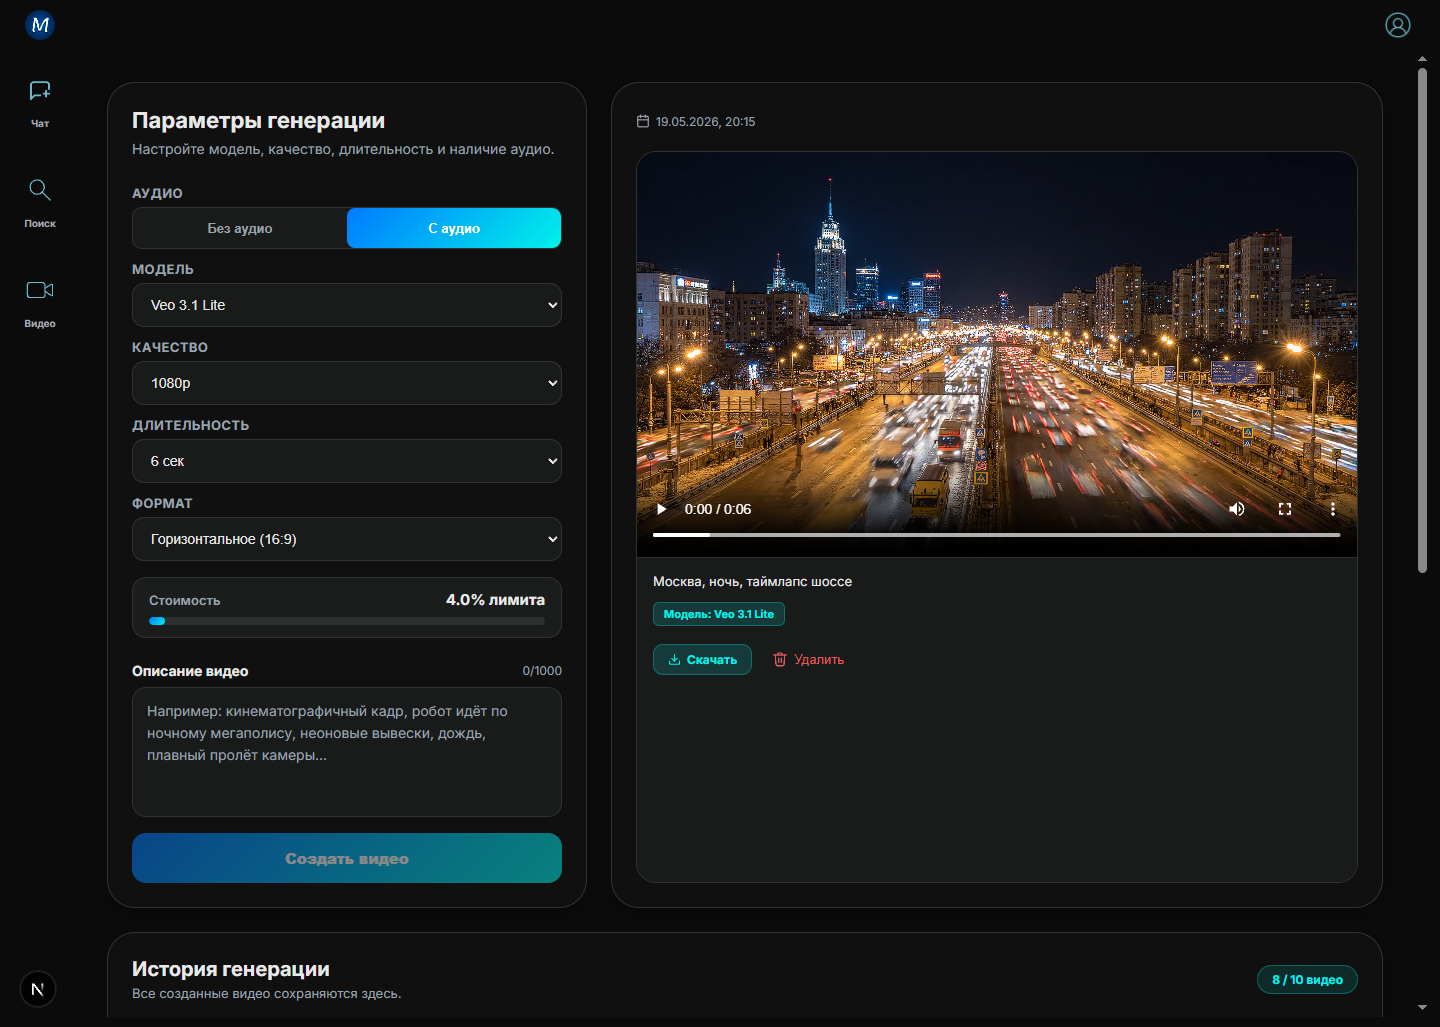Click the Параметры генерации heading
1440x1027 pixels.
[258, 121]
